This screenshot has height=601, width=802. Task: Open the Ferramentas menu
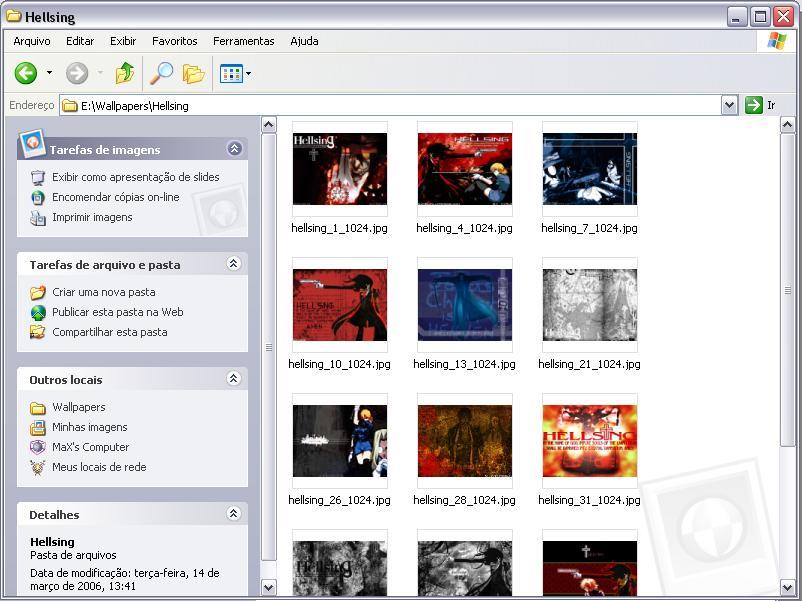pos(243,41)
